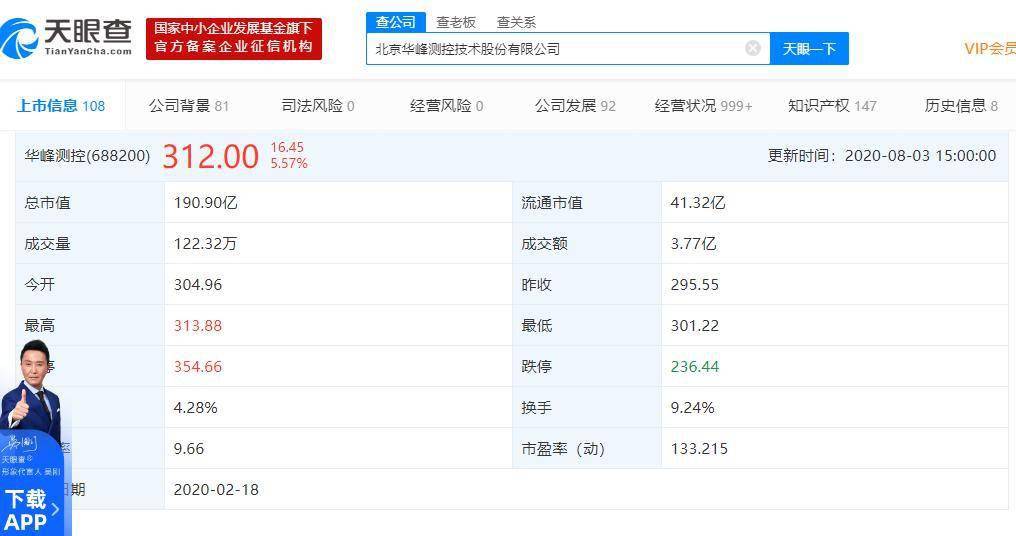
Task: Open the 经营状况 999+ tab
Action: (703, 106)
